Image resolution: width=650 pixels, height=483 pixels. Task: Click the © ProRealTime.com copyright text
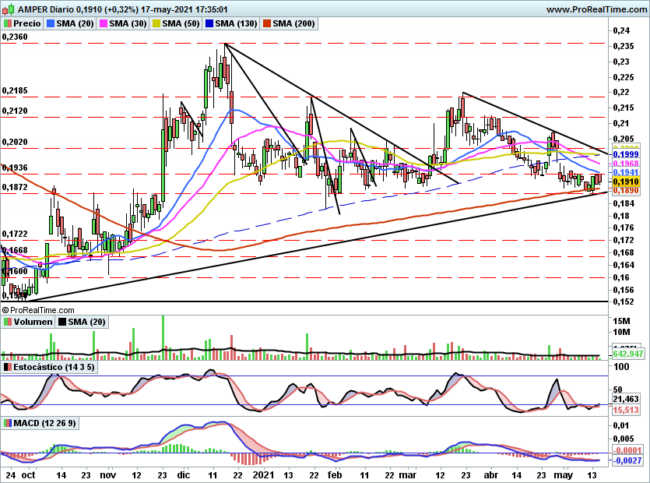click(x=38, y=310)
